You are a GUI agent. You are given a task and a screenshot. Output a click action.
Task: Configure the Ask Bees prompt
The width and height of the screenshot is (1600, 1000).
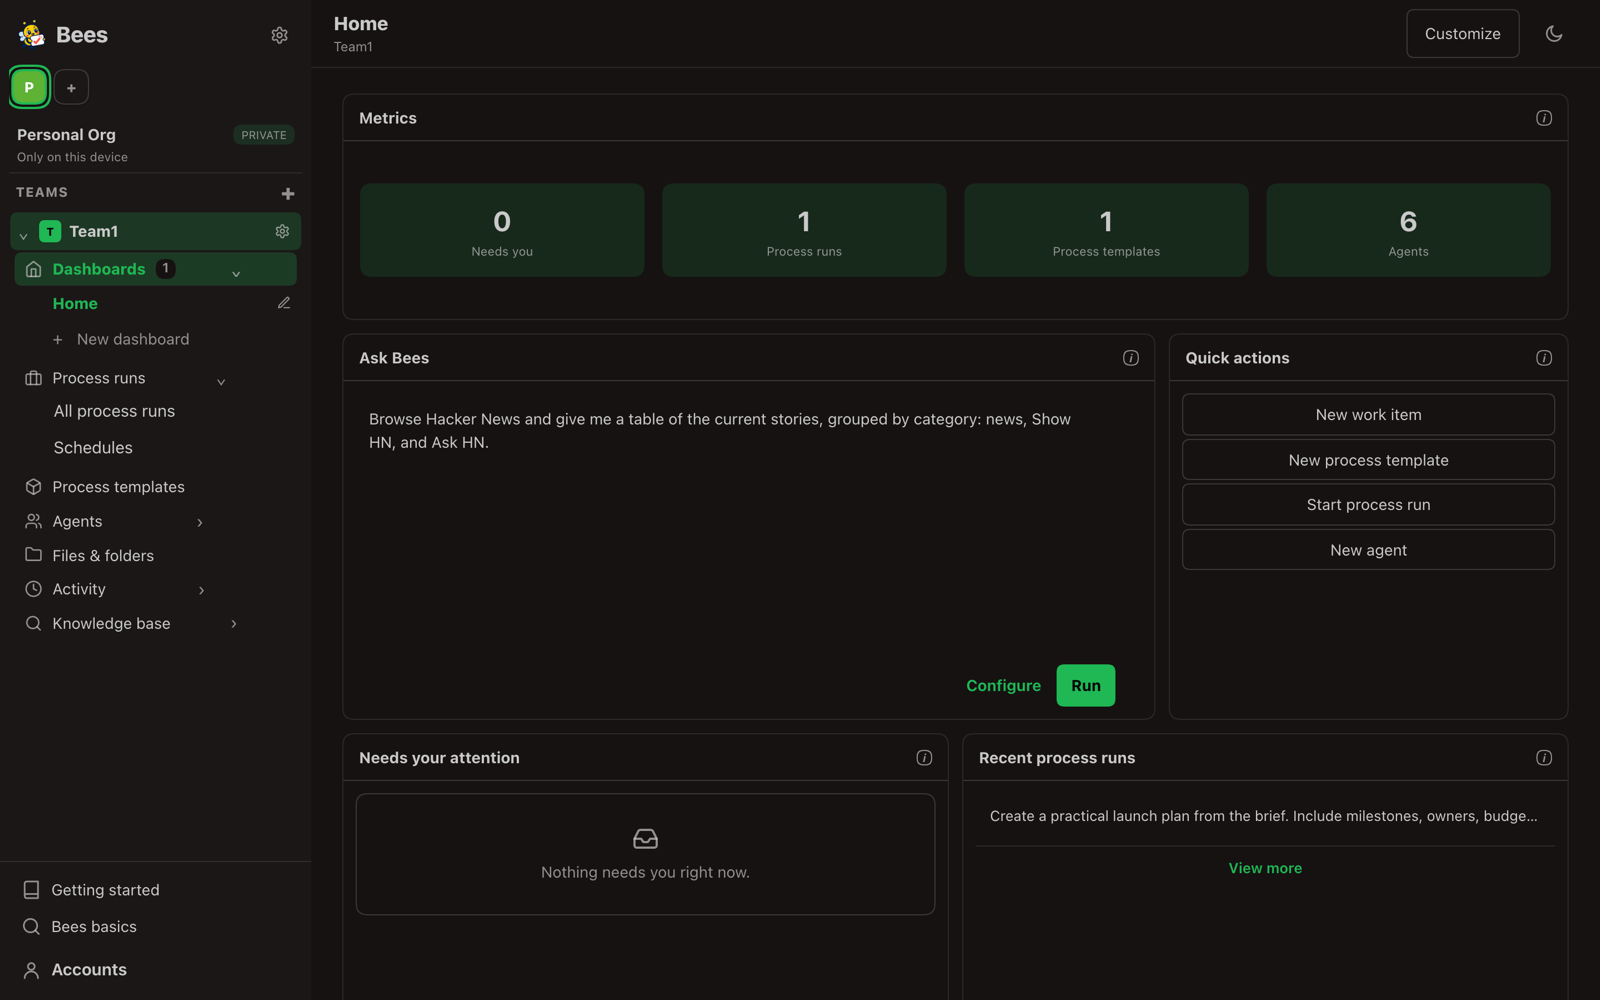[1003, 686]
